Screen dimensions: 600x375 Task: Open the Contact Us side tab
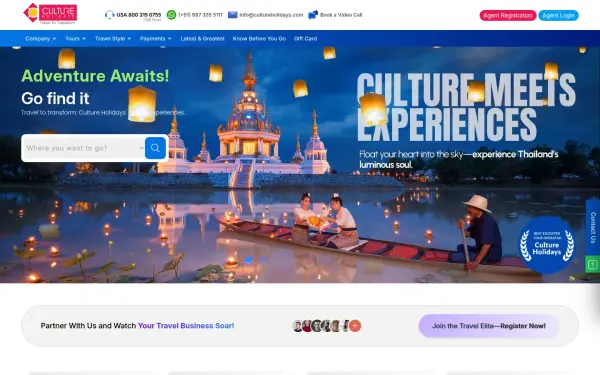coord(593,227)
